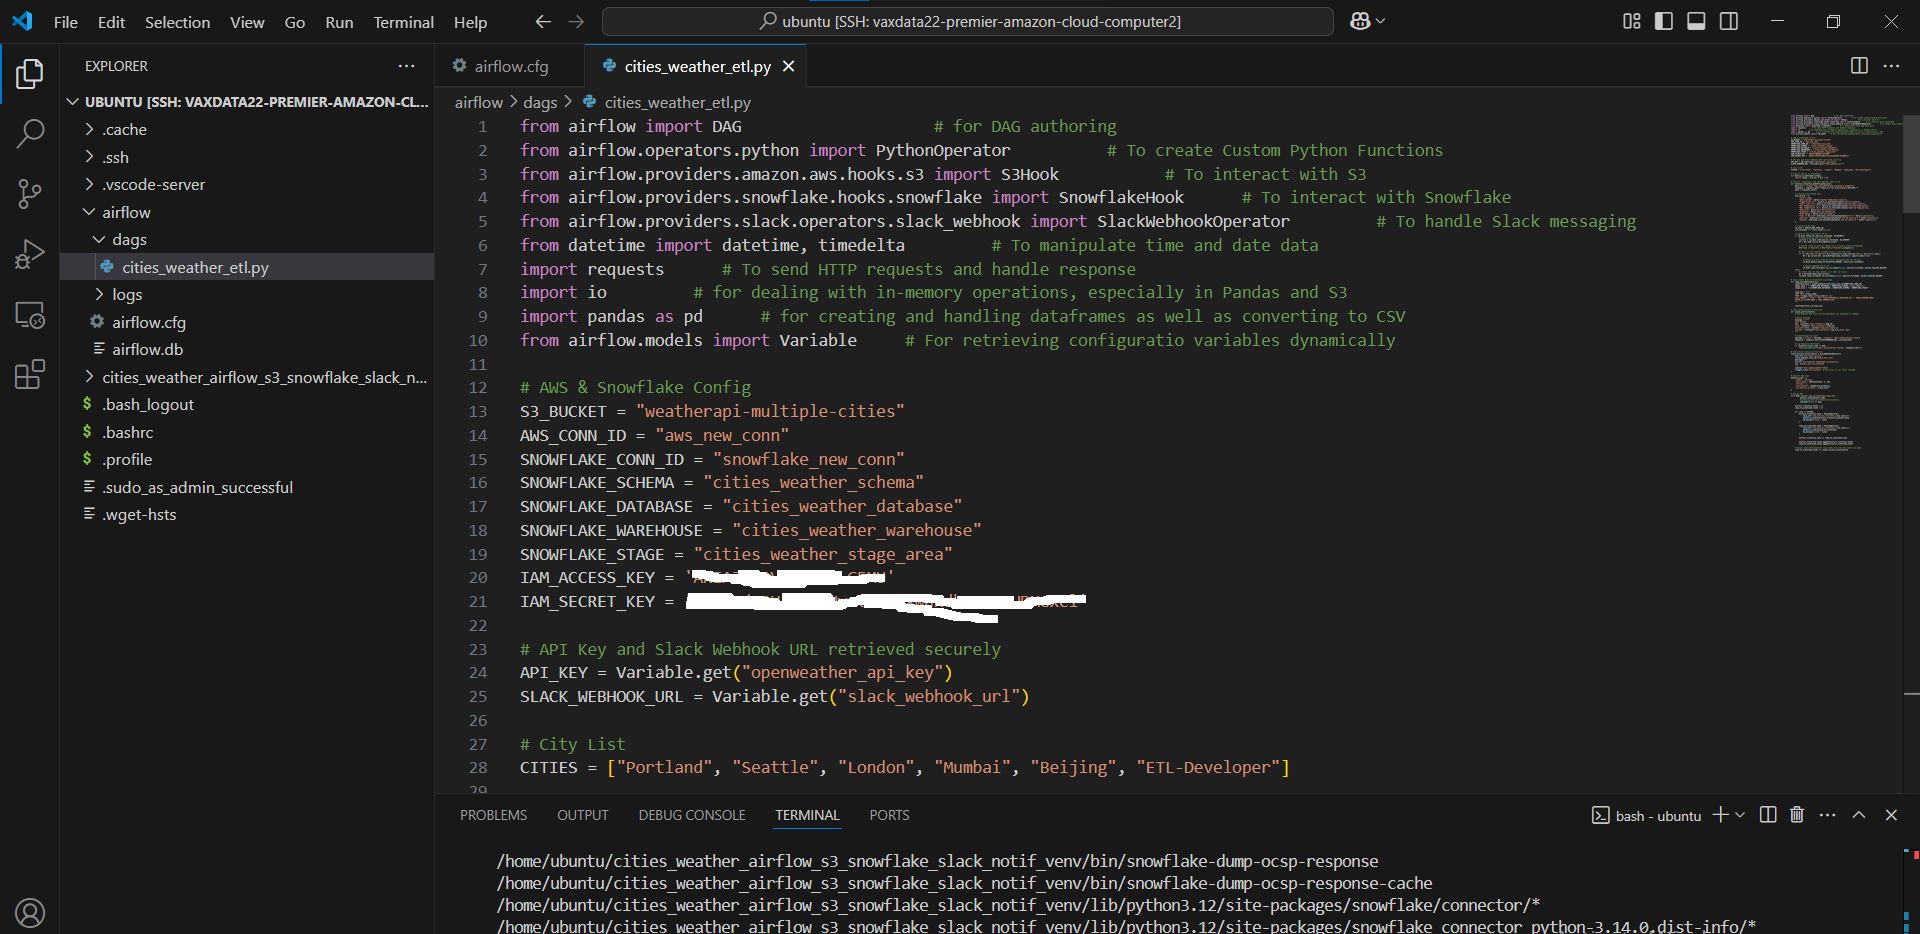Open the File menu
This screenshot has height=934, width=1920.
[66, 22]
